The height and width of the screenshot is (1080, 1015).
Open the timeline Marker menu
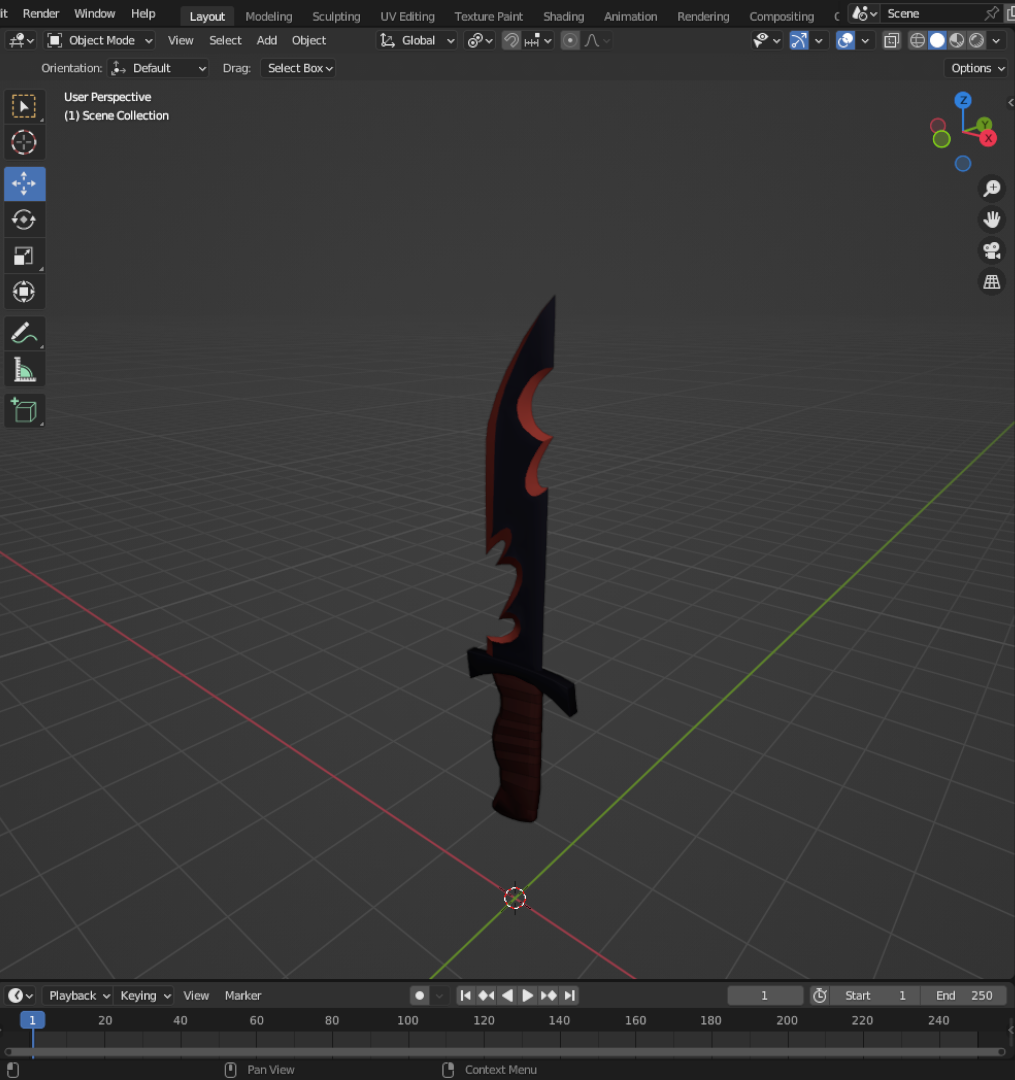click(x=242, y=995)
